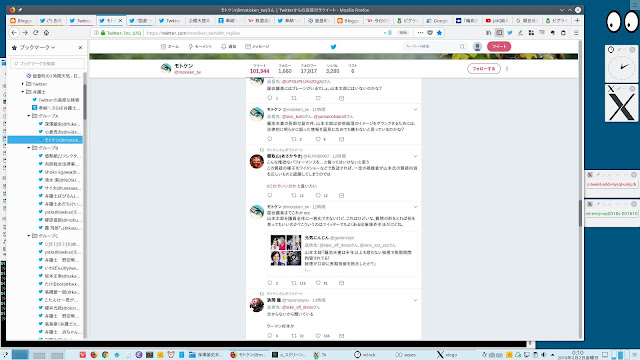
Task: Open the last visible tweet's dropdown chevron
Action: point(415,300)
